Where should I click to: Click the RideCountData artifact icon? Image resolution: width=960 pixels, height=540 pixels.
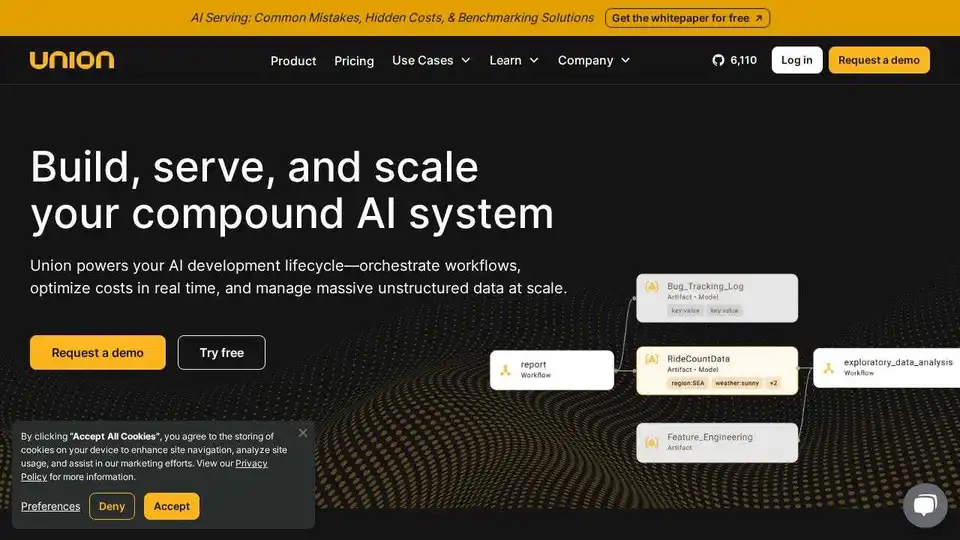651,359
